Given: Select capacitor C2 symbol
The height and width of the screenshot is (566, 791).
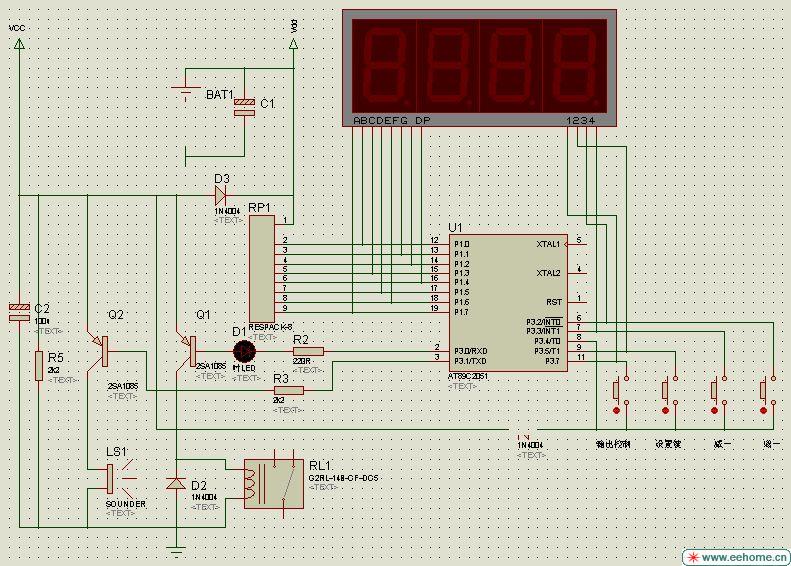Looking at the screenshot, I should click(19, 312).
